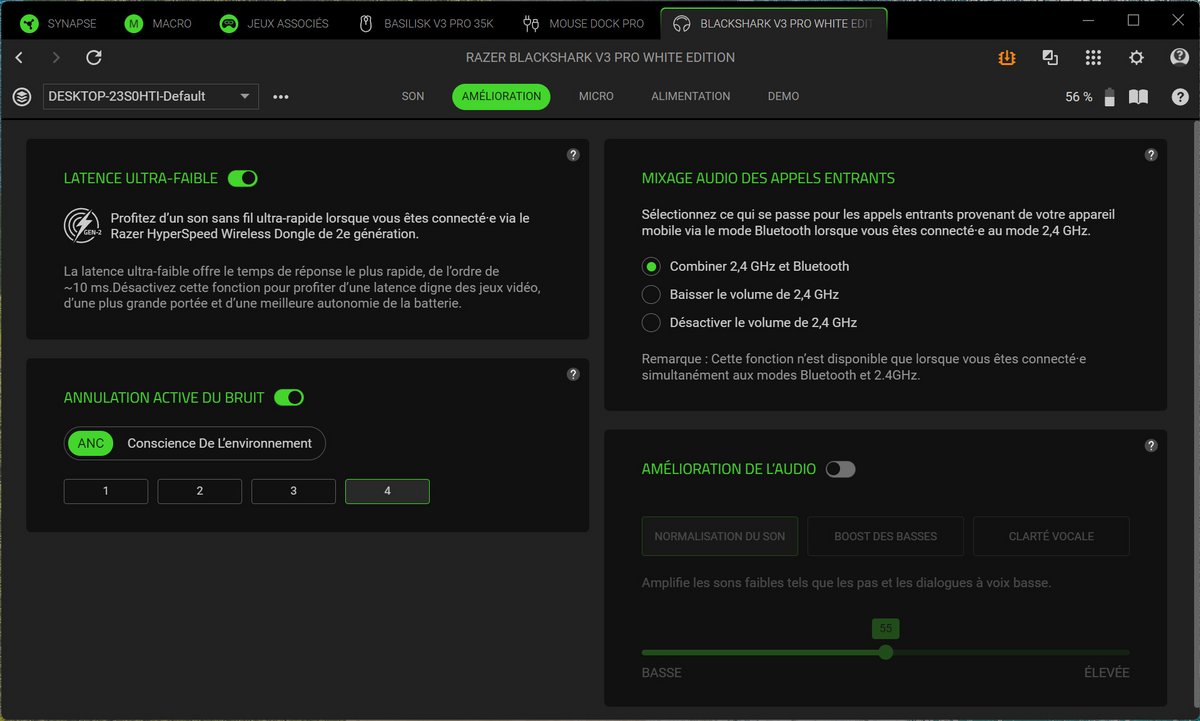Click the headset icon on BlackShark V3 Pro tab
Image resolution: width=1200 pixels, height=721 pixels.
click(682, 23)
